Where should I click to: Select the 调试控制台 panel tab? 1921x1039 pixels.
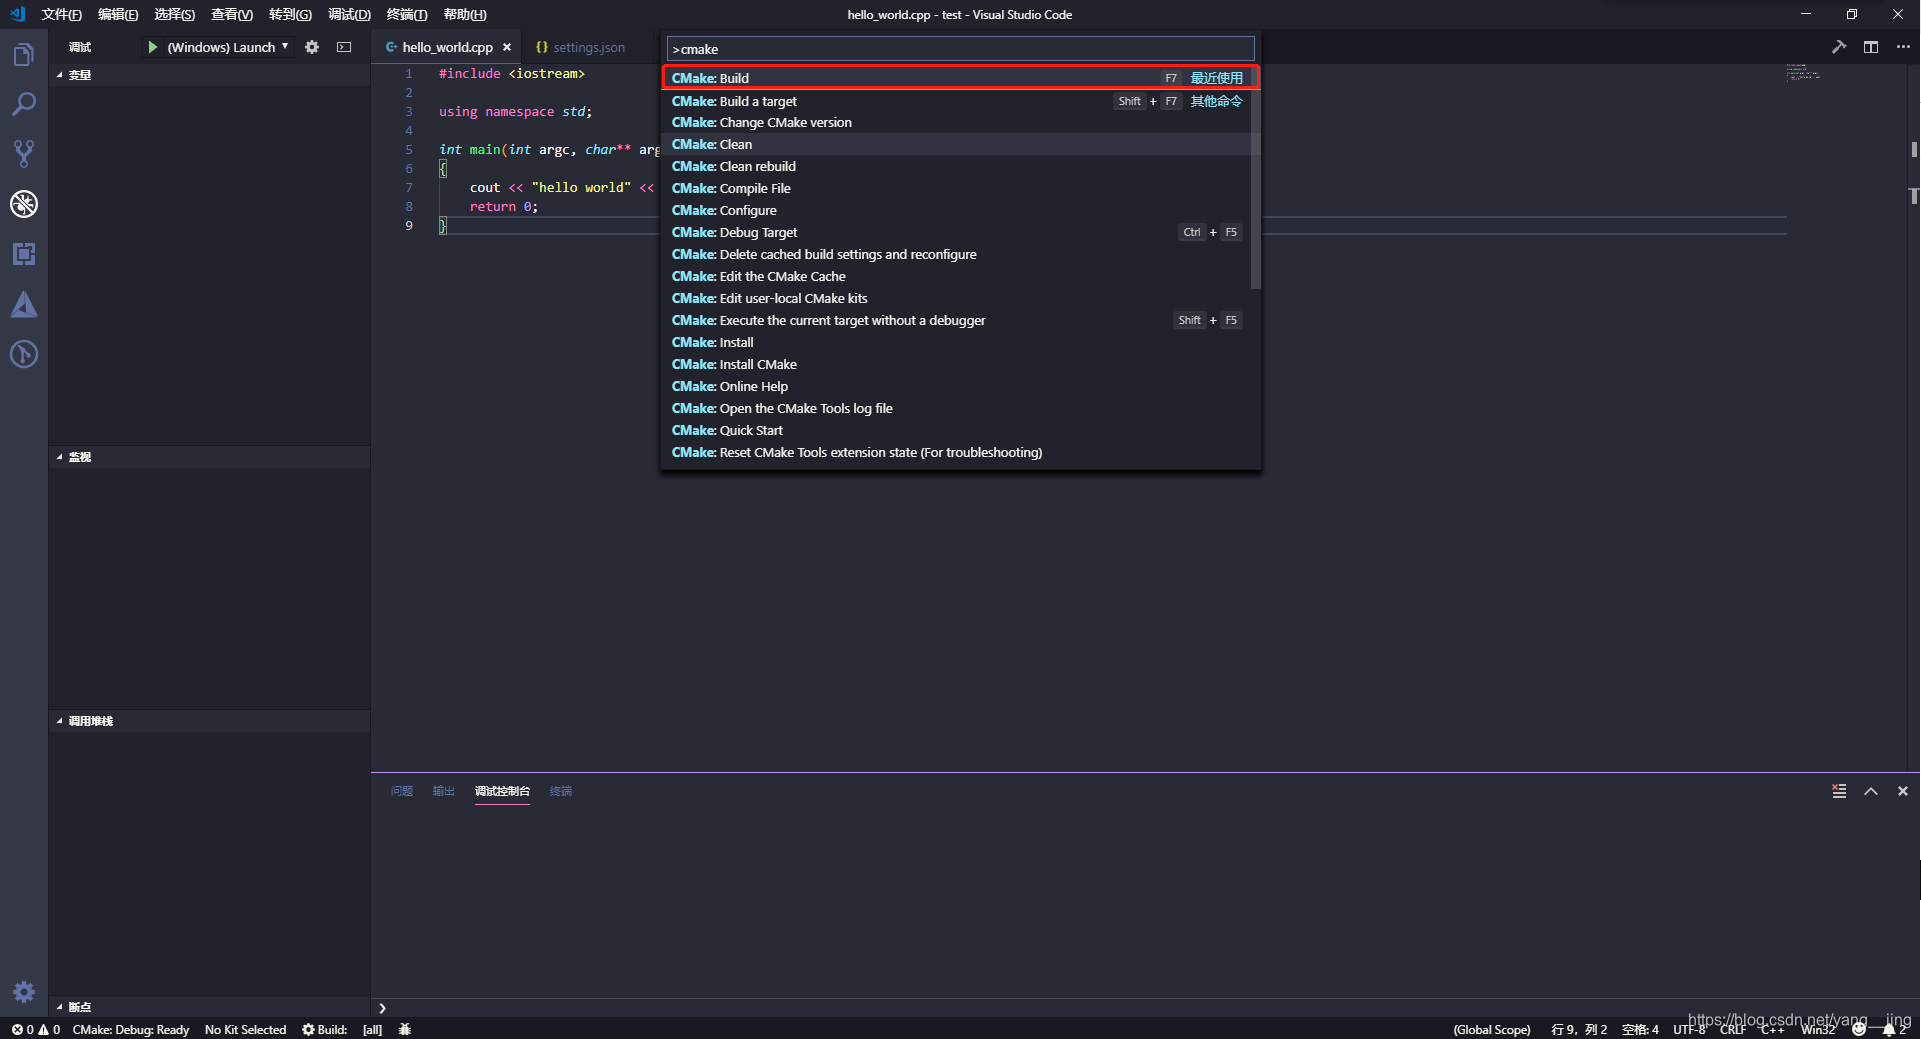pos(502,791)
